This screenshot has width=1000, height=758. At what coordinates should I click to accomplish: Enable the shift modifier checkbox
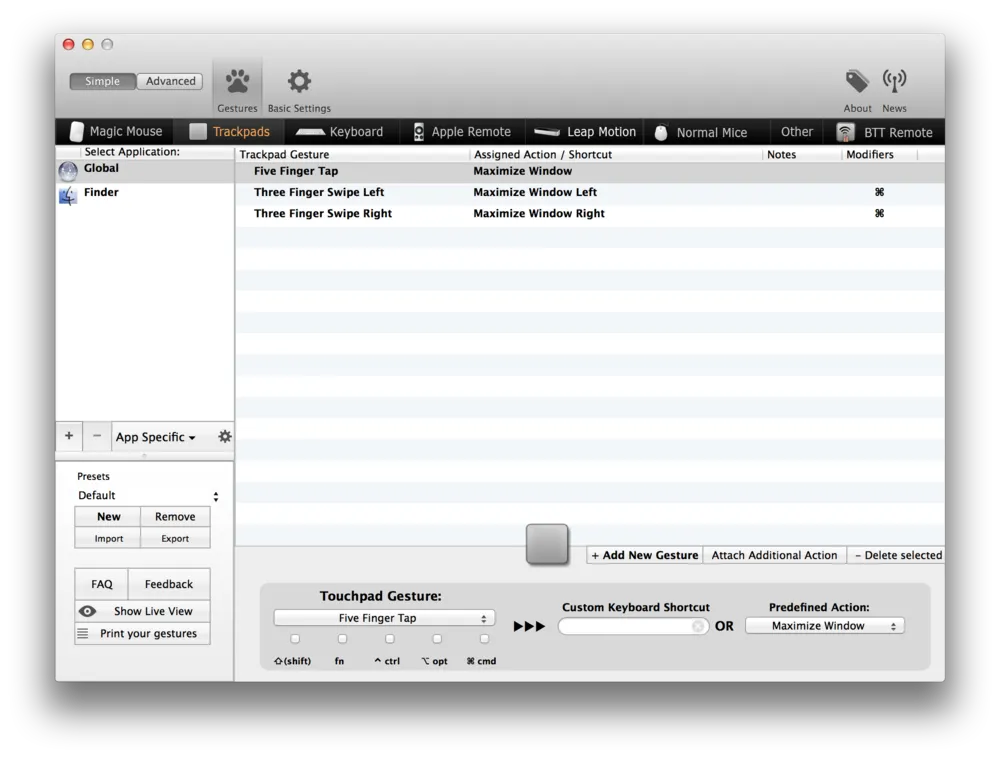click(295, 639)
